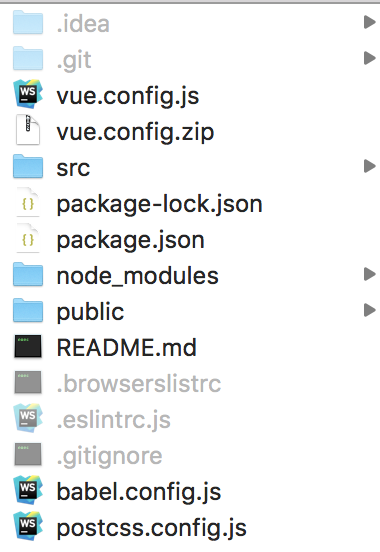Select the node_modules folder name
Screen dimensions: 380x552
[138, 276]
